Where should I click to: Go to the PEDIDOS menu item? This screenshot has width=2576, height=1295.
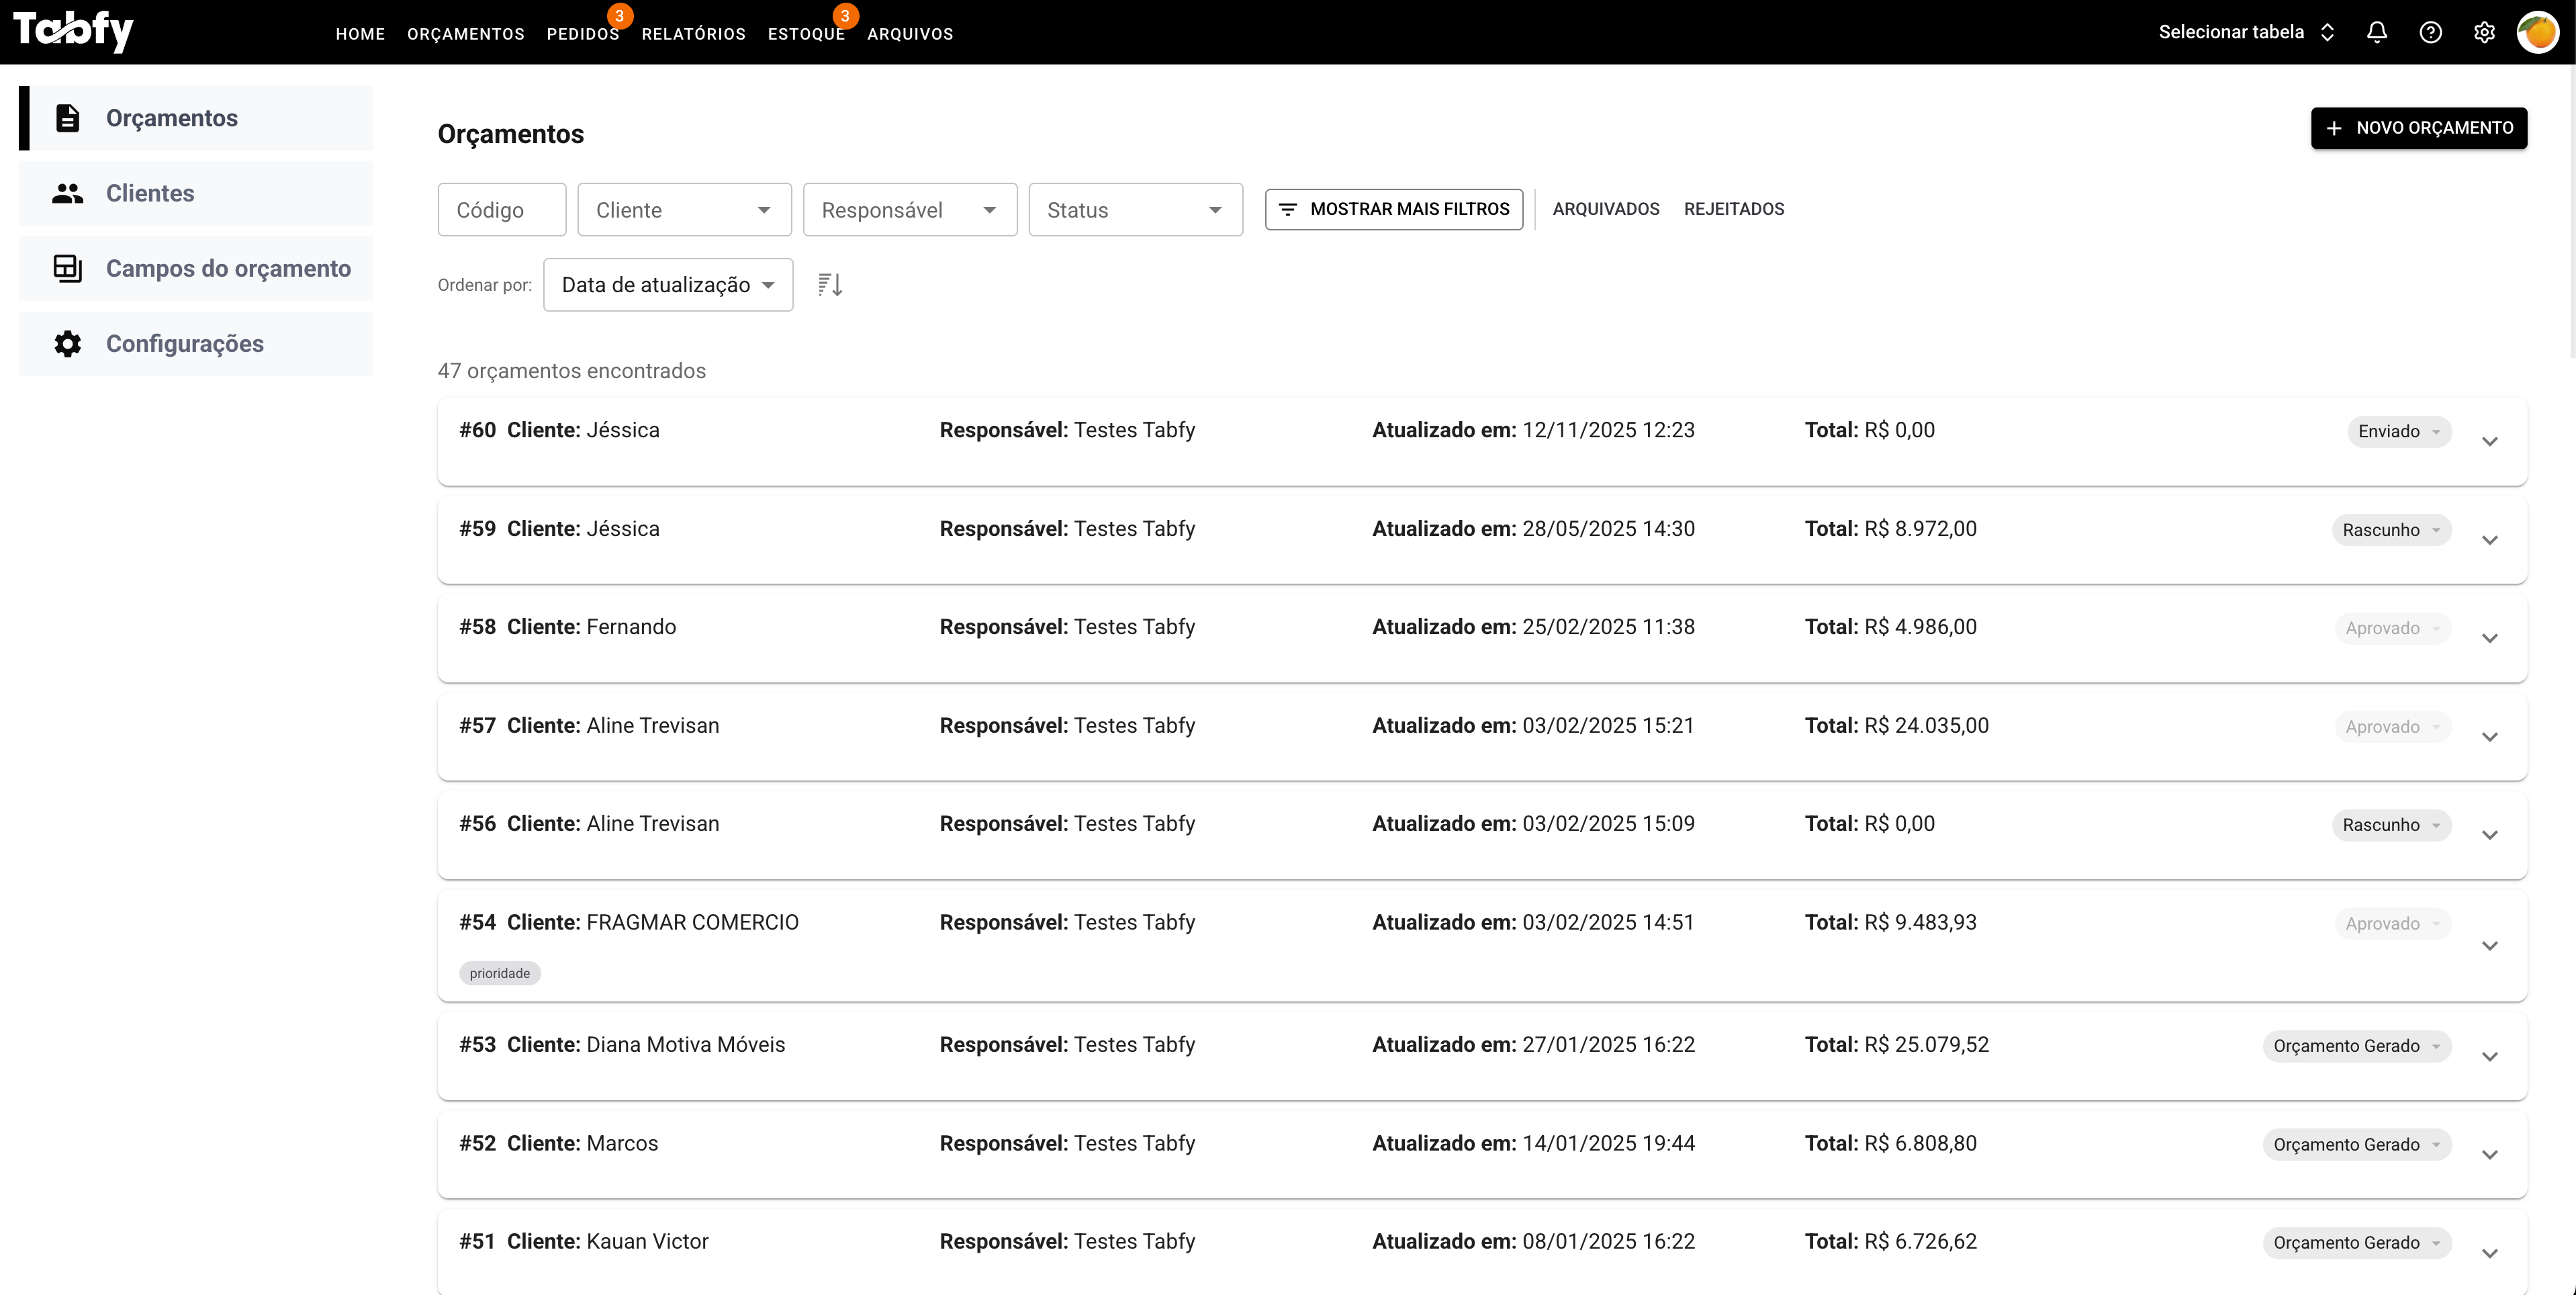pos(582,33)
